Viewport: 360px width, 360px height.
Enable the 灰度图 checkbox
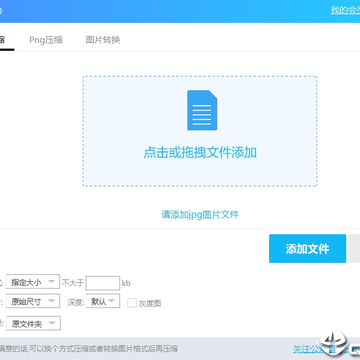tap(132, 303)
